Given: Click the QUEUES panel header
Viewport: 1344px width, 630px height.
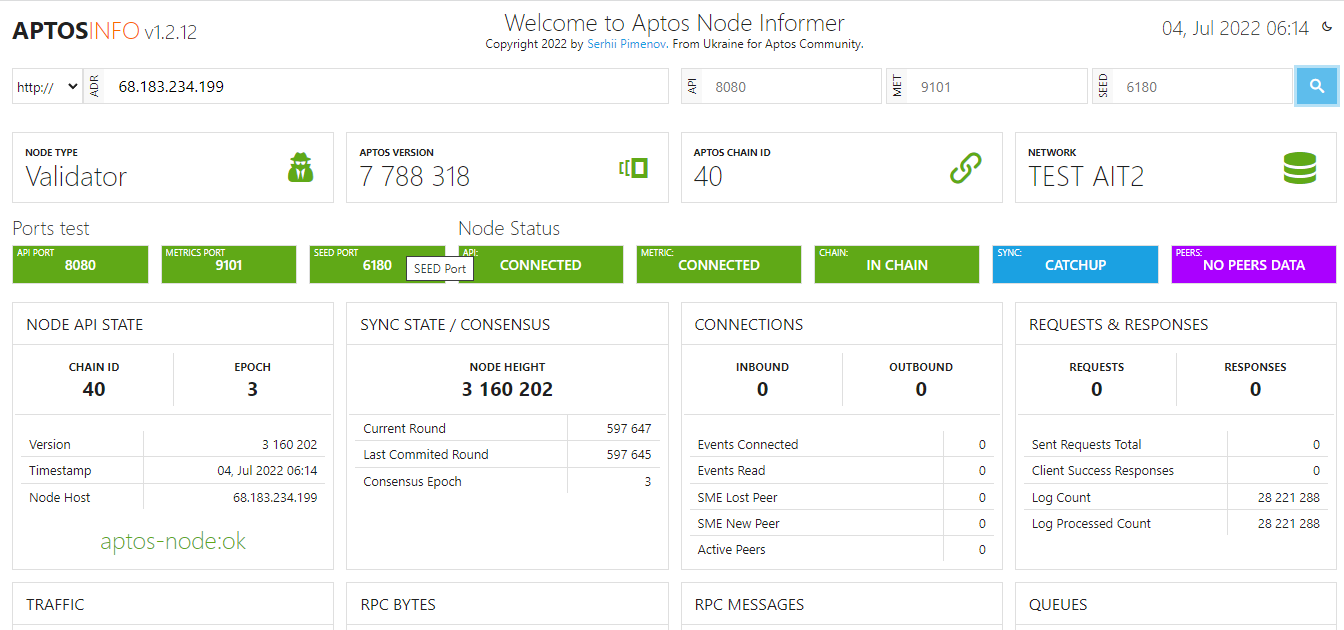Looking at the screenshot, I should tap(1176, 604).
